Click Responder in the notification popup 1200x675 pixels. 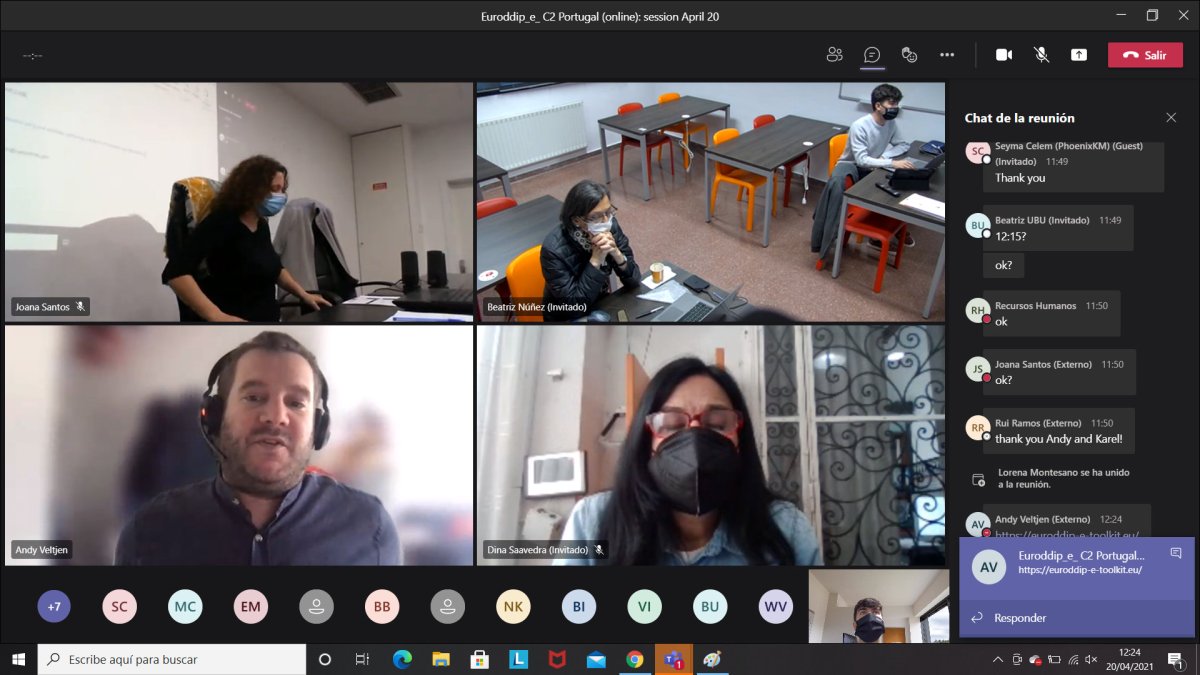[x=1020, y=618]
